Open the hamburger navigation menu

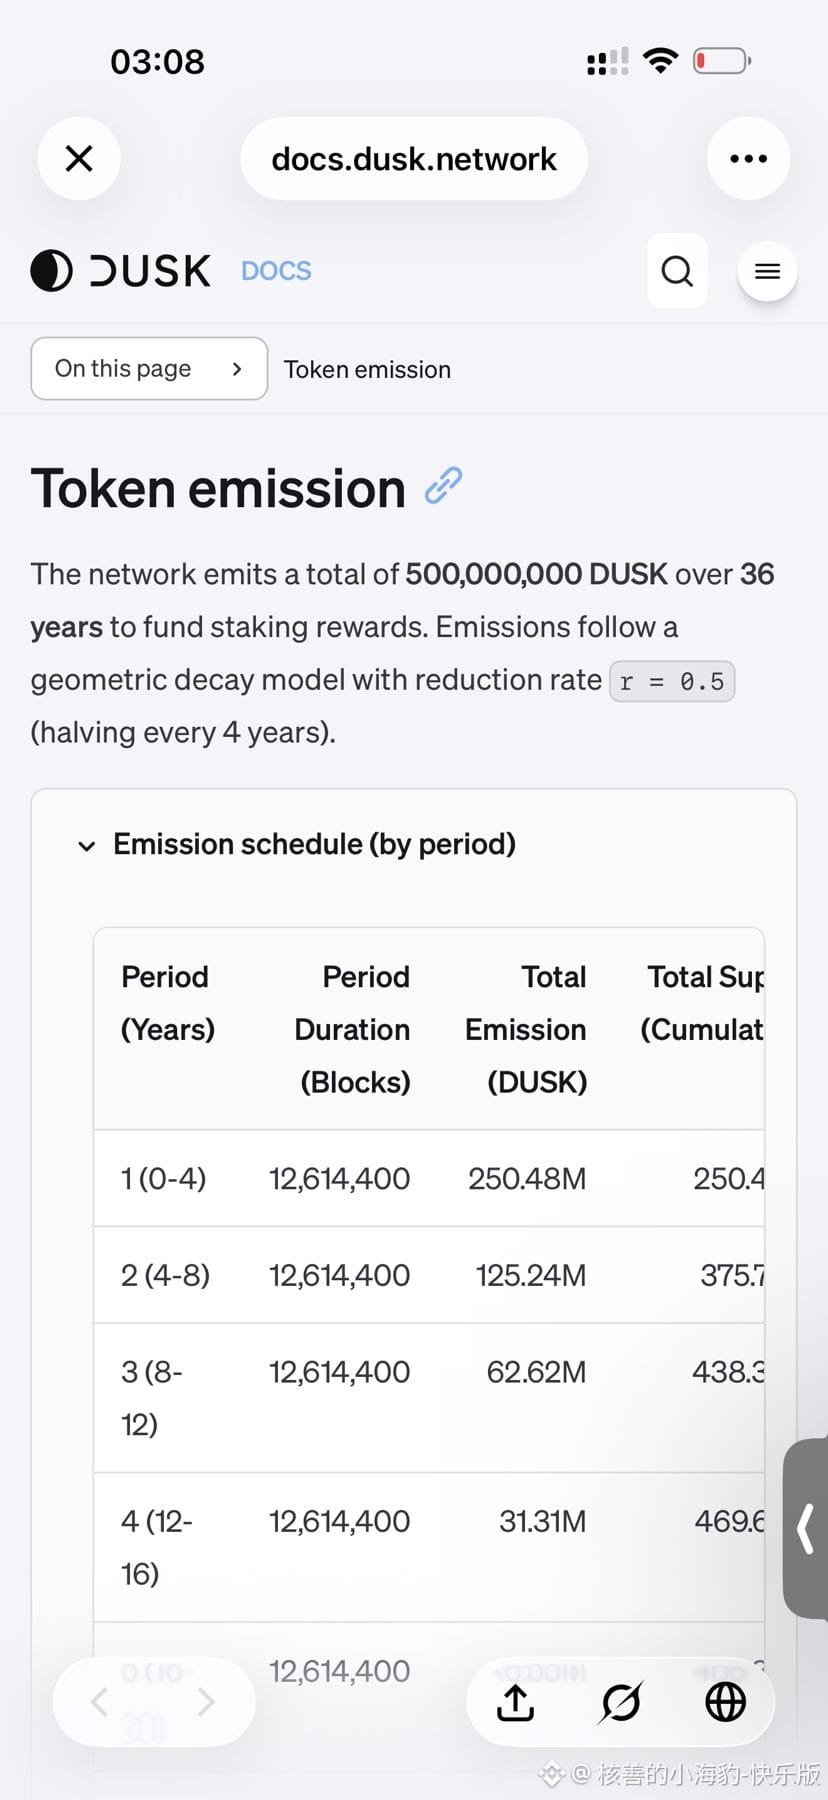coord(767,271)
